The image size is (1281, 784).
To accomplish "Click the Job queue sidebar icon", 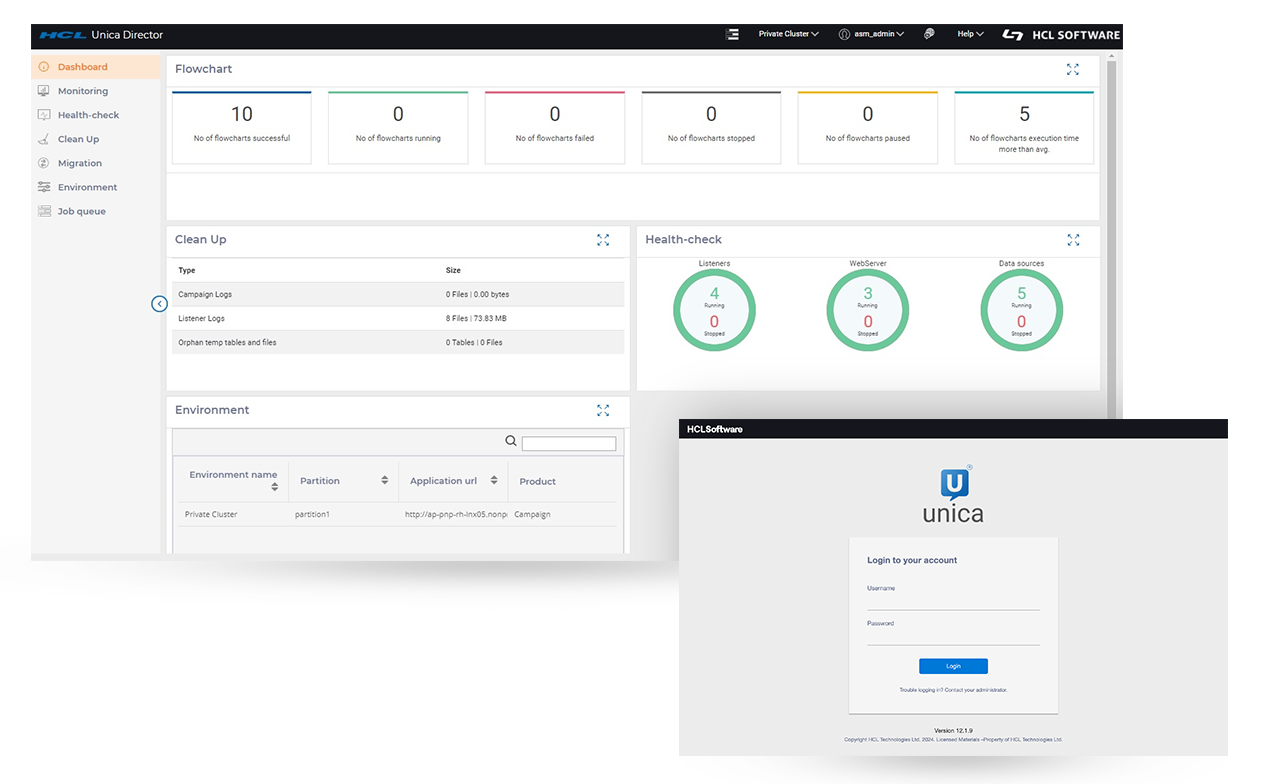I will (x=44, y=211).
